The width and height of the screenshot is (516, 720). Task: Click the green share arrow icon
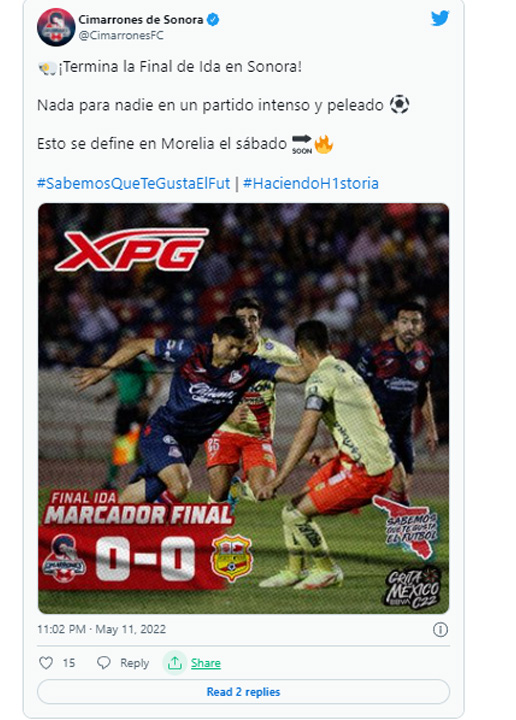pyautogui.click(x=175, y=663)
